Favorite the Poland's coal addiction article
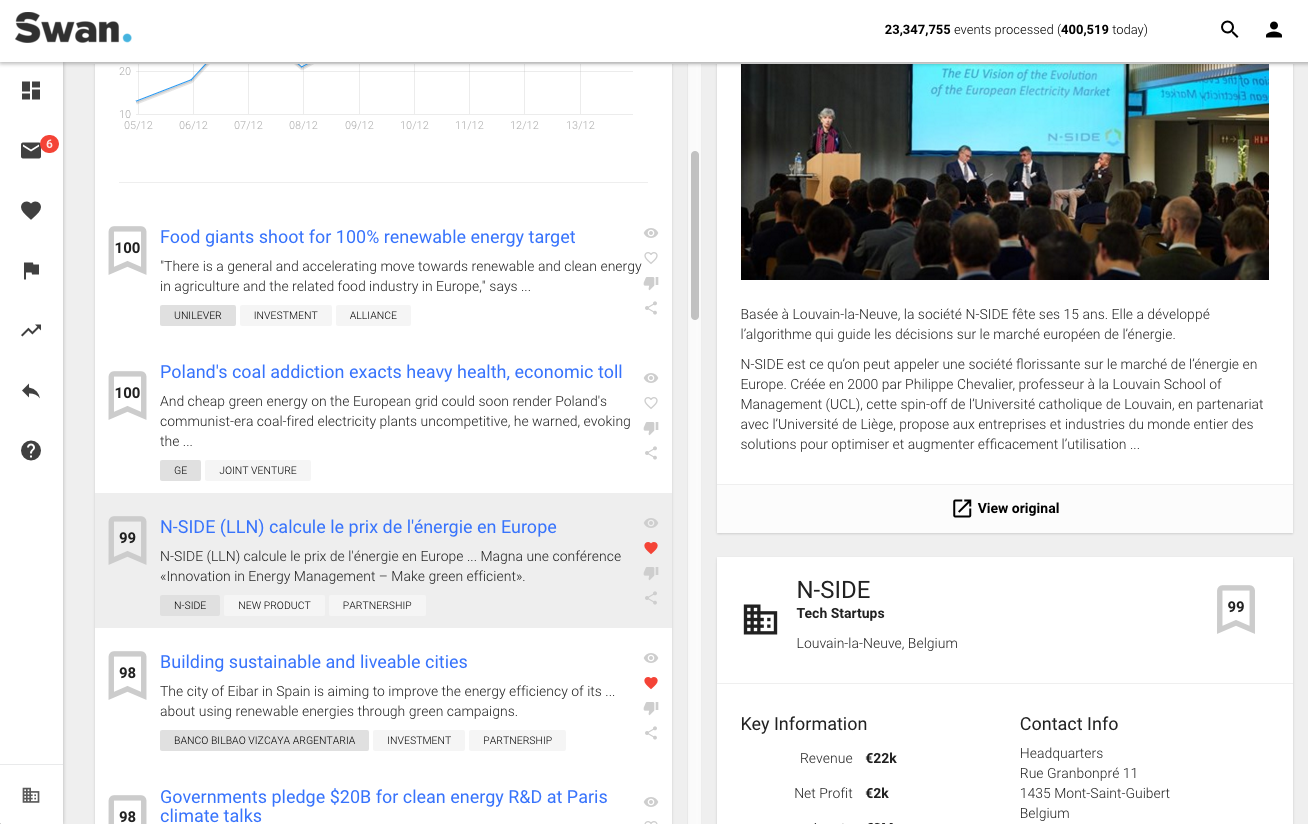Screen dimensions: 1308x824 coord(651,403)
